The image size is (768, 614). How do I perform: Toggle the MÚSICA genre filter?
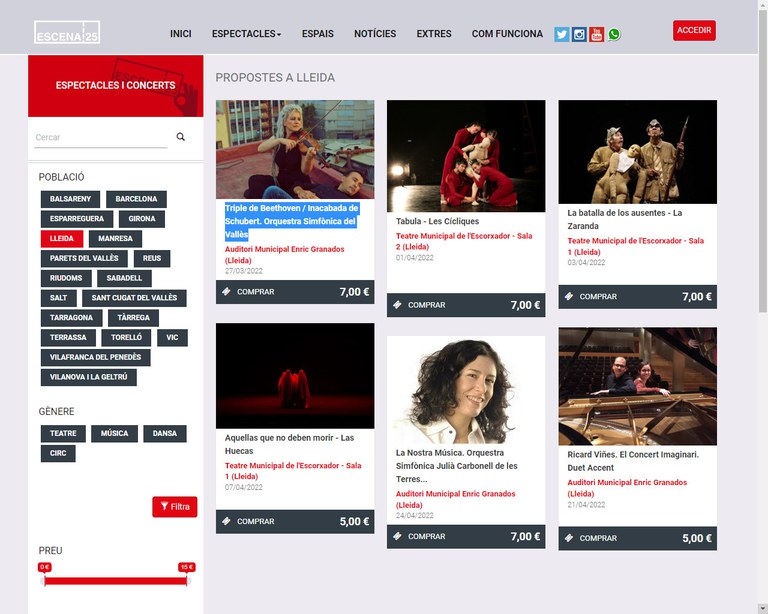point(114,433)
